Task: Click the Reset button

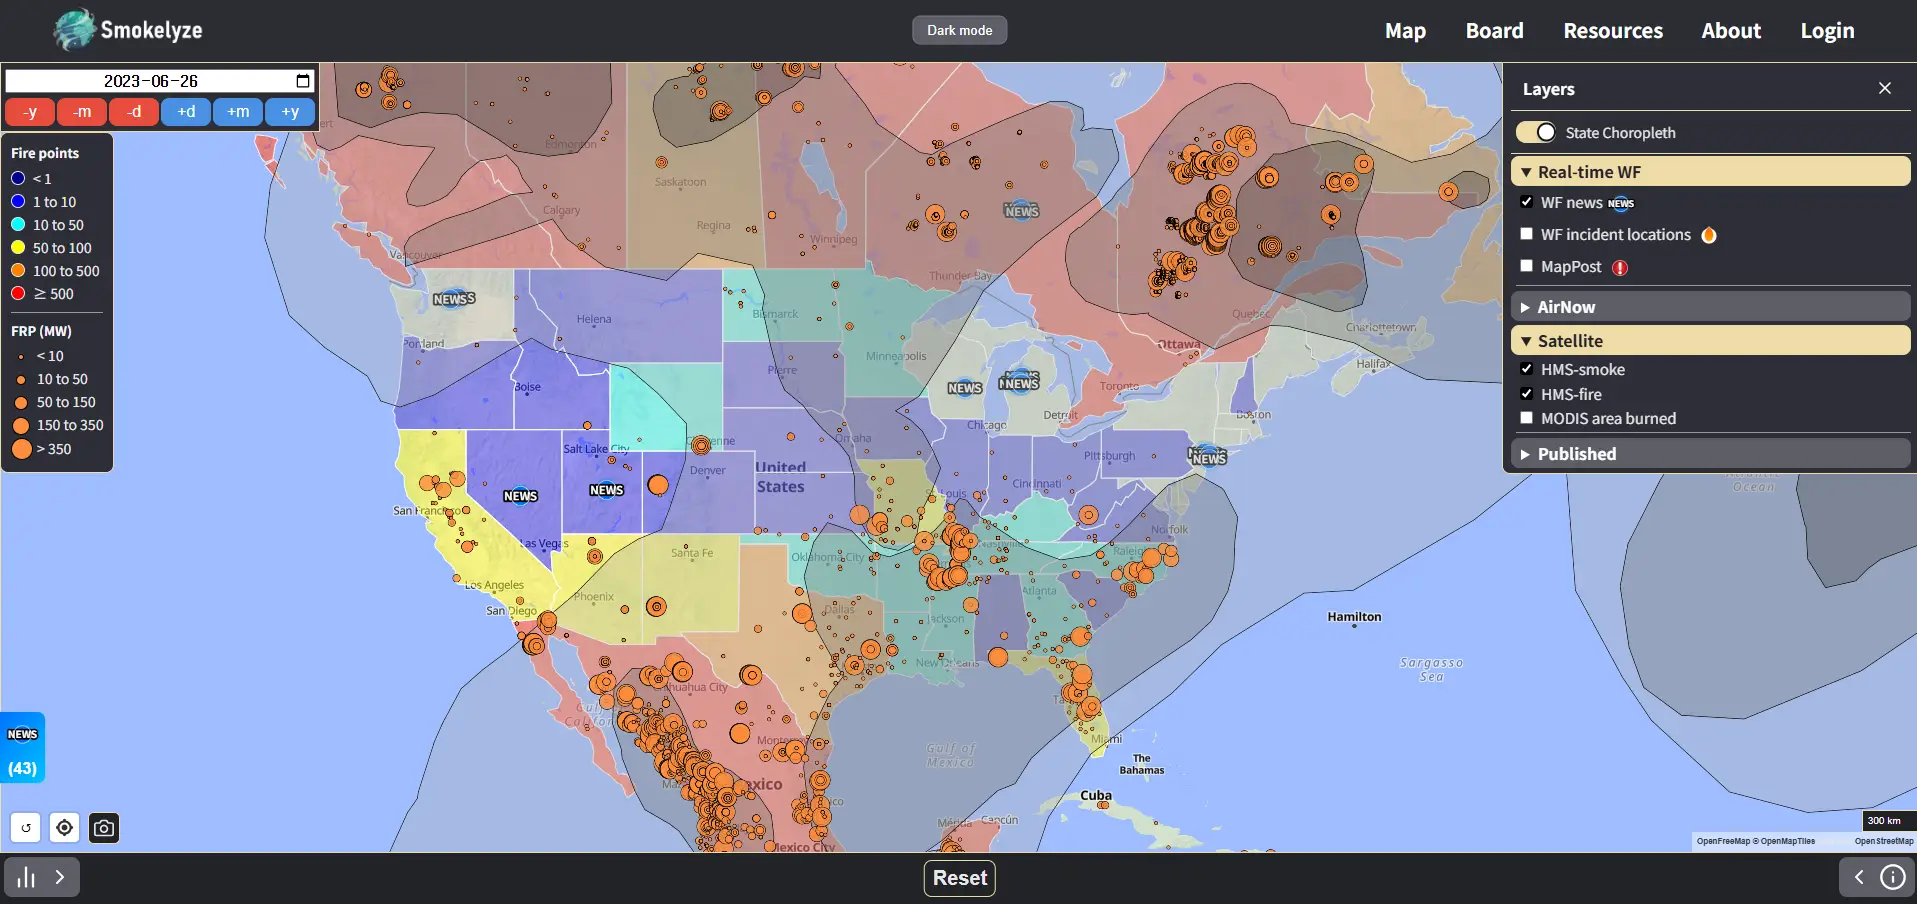Action: coord(959,878)
